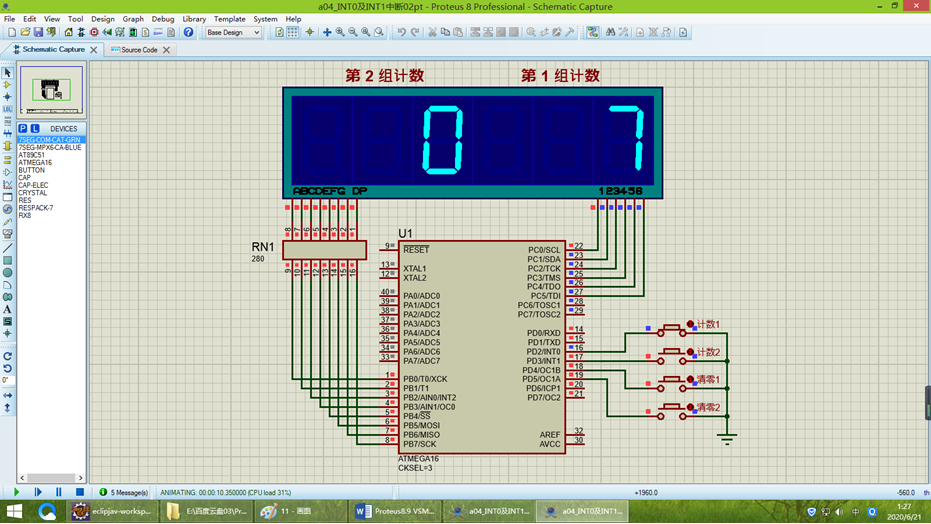Add a new sheet icon
This screenshot has width=931, height=524.
tap(640, 32)
